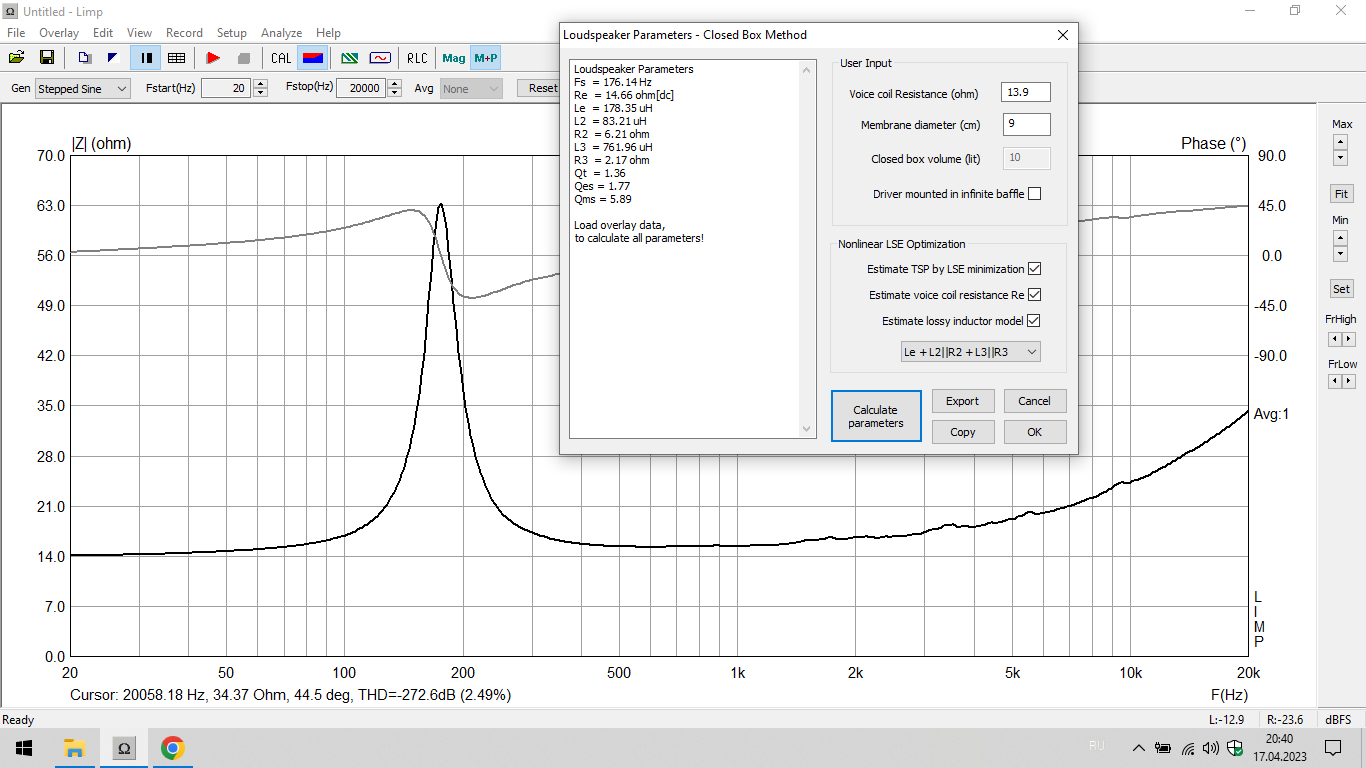This screenshot has width=1366, height=768.
Task: Uncheck Estimate lossy inductor model
Action: click(1034, 321)
